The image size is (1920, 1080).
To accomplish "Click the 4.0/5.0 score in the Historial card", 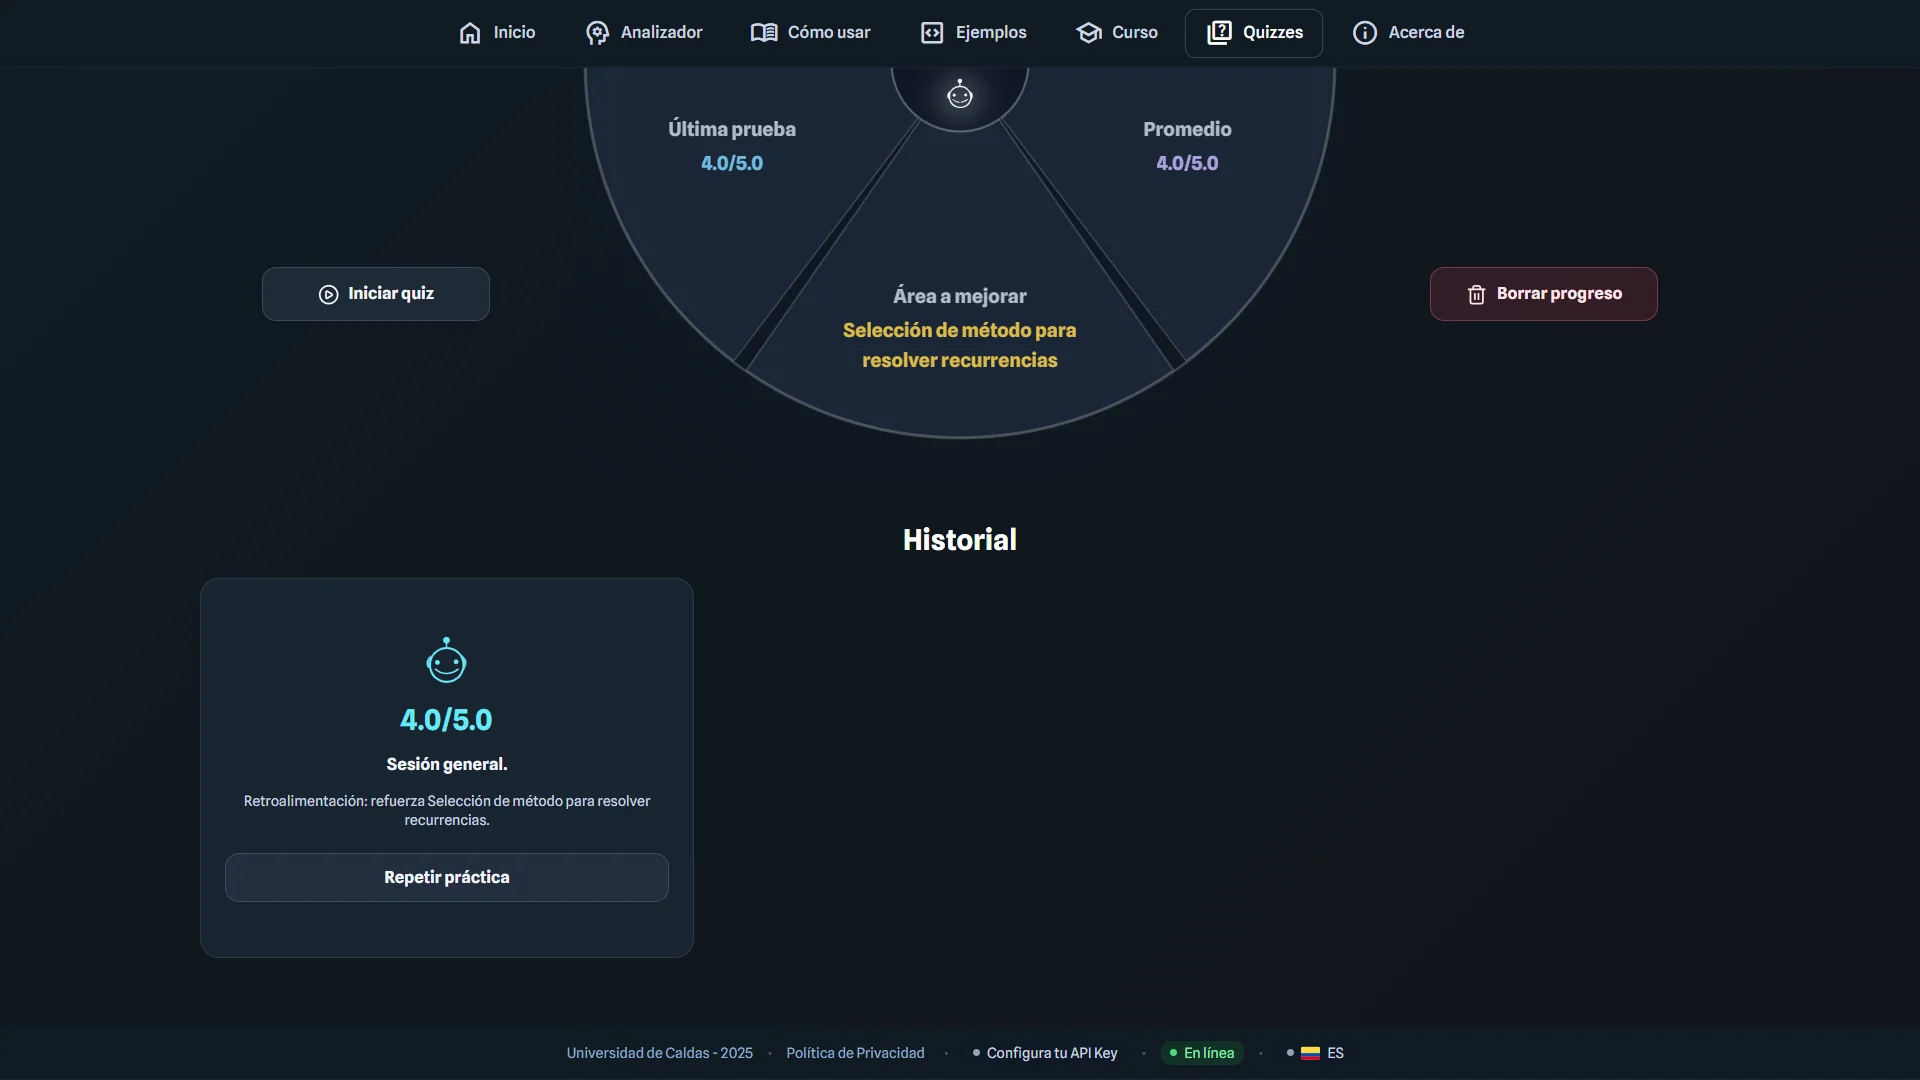I will click(446, 720).
